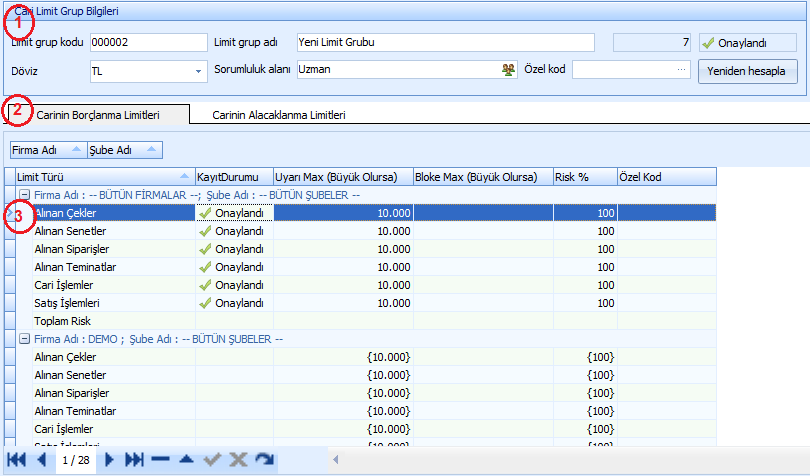Viewport: 810px width, 476px height.
Task: Click the header Onaylandı status button
Action: [x=747, y=43]
